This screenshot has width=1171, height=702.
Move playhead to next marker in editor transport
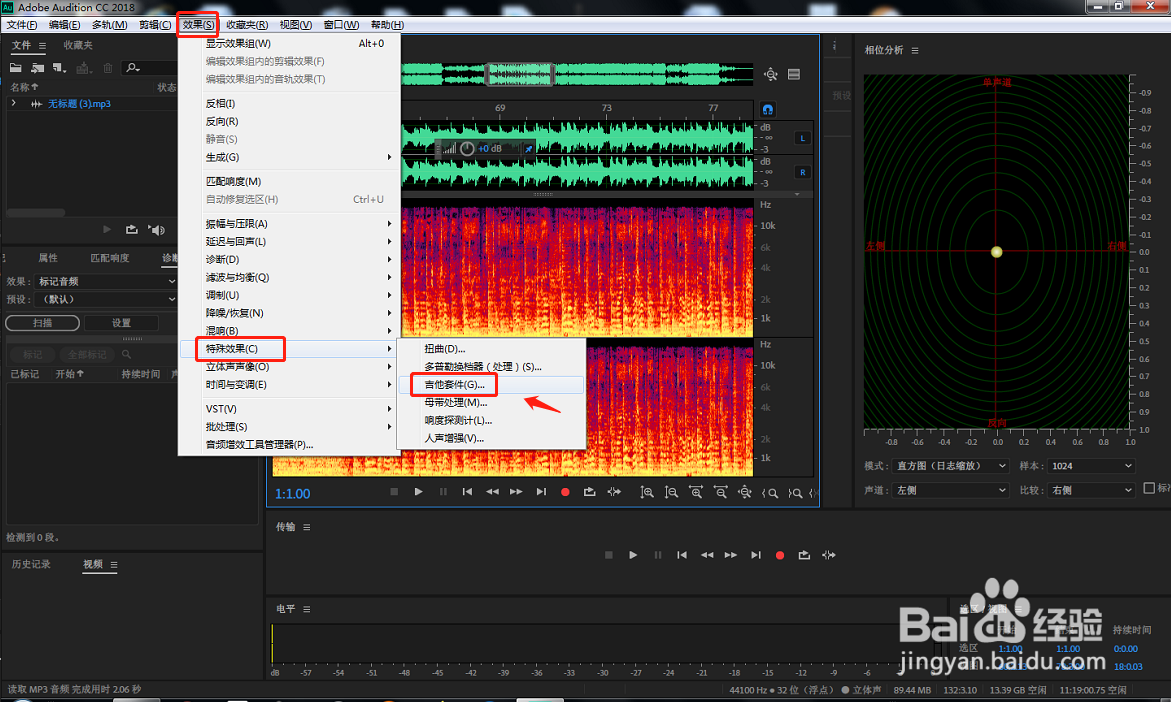point(541,492)
